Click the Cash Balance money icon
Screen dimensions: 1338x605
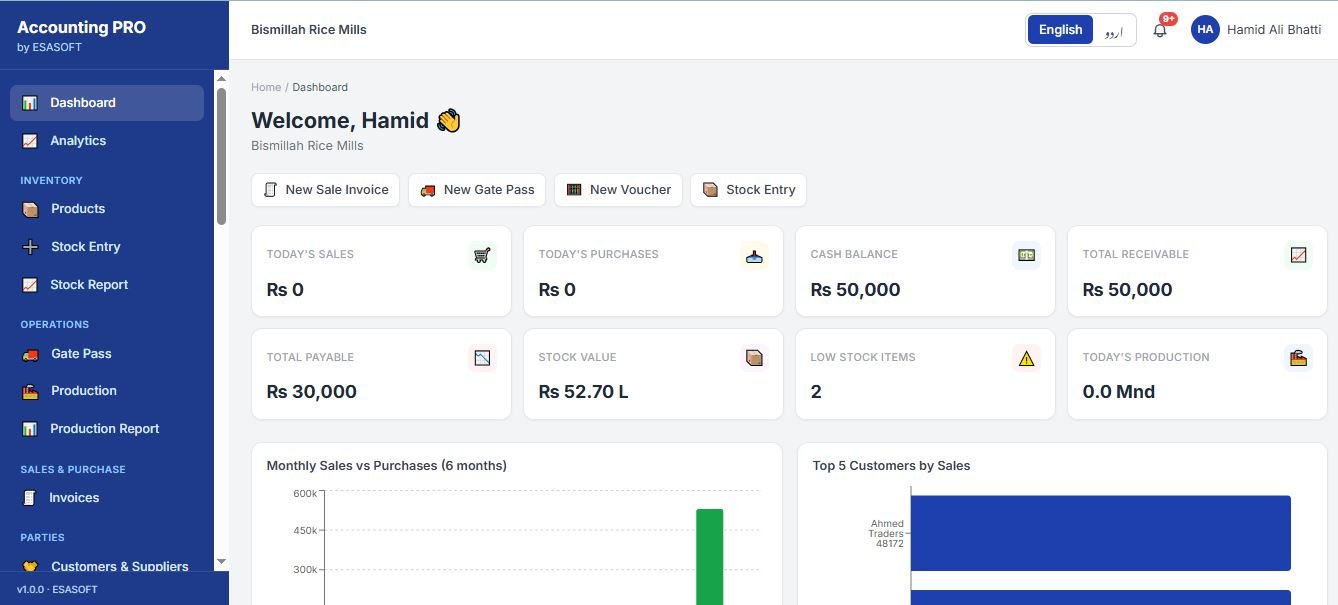coord(1026,255)
